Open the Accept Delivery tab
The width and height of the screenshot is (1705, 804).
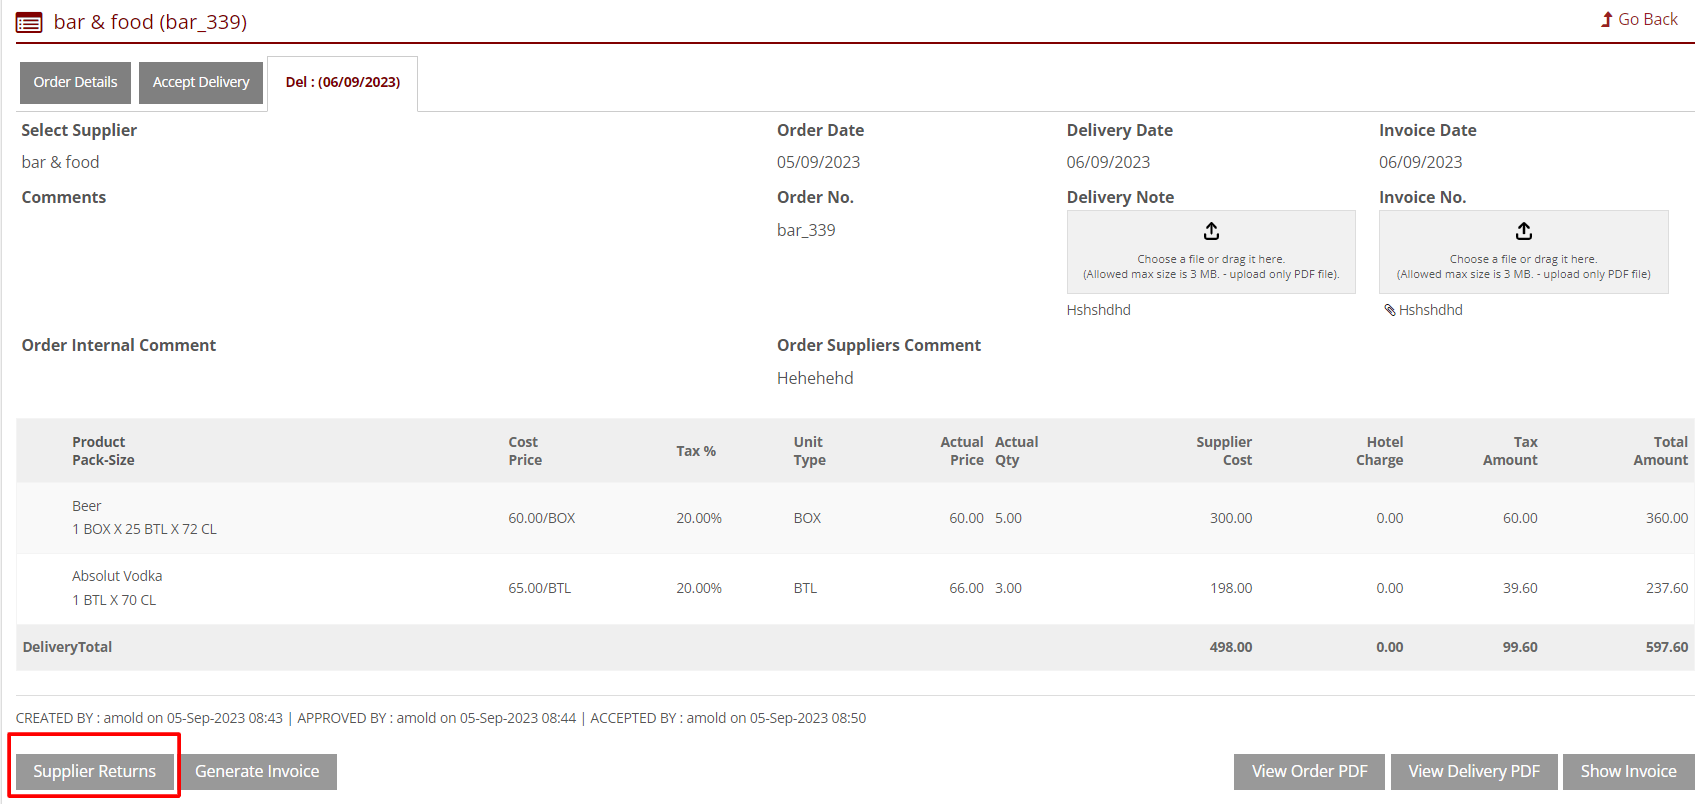coord(201,82)
